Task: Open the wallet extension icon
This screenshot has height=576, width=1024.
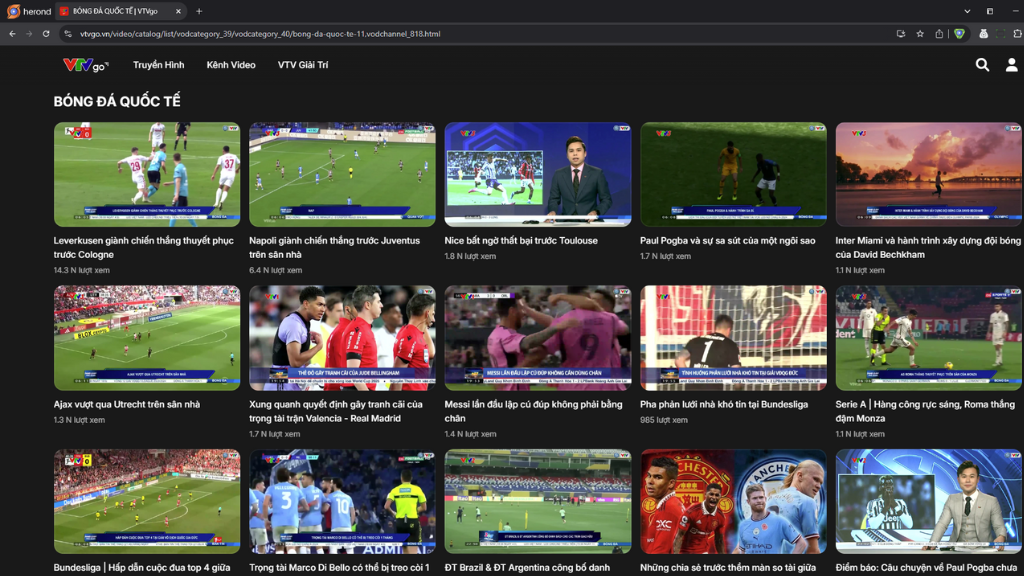Action: [983, 34]
